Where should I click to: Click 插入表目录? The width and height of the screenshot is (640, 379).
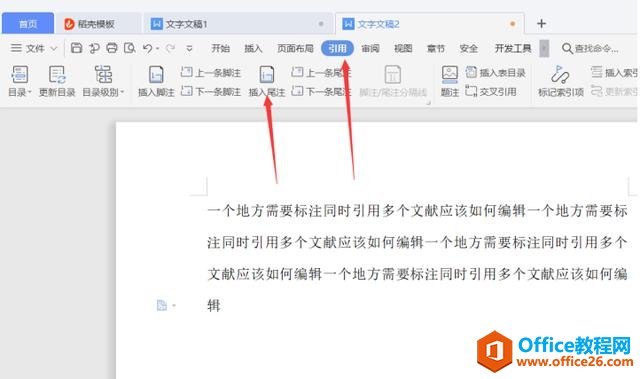tap(496, 73)
